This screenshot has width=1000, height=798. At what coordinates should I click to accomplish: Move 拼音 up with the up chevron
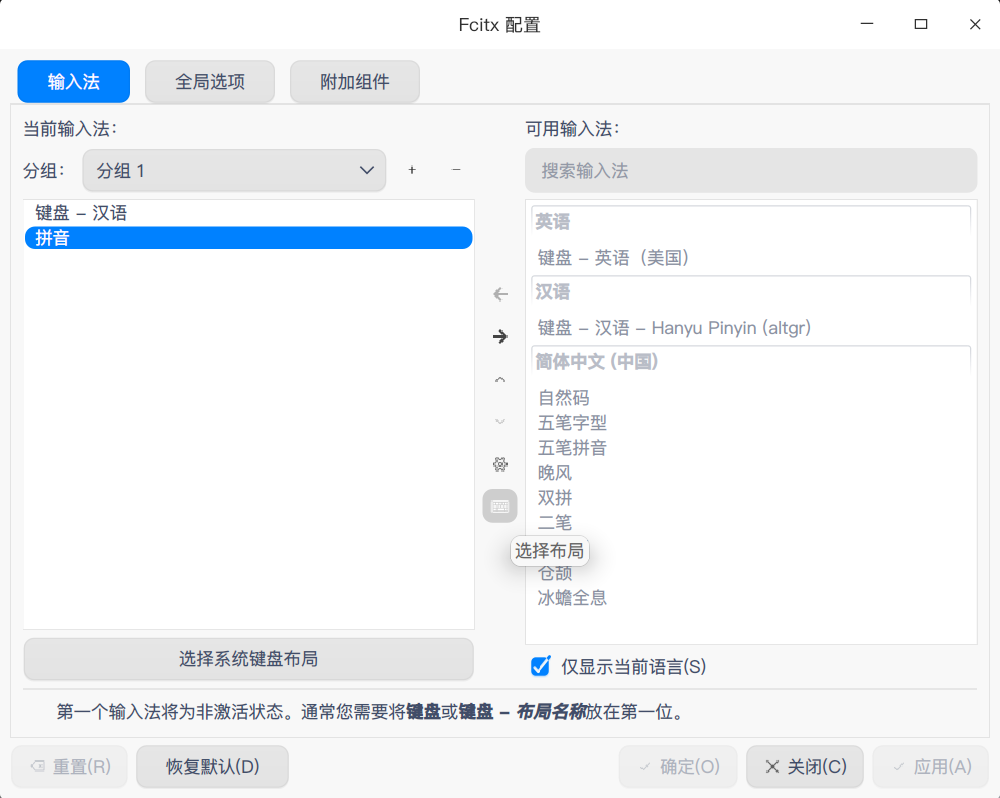(x=499, y=379)
